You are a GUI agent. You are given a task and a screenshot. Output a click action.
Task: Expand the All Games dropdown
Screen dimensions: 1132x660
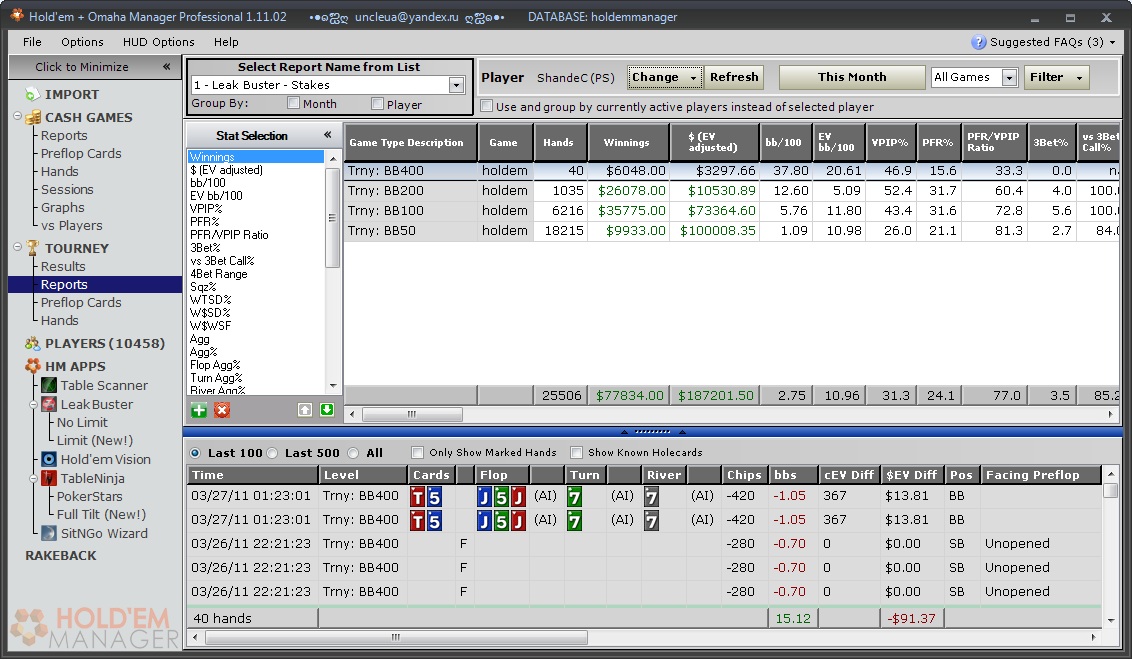pyautogui.click(x=1009, y=78)
